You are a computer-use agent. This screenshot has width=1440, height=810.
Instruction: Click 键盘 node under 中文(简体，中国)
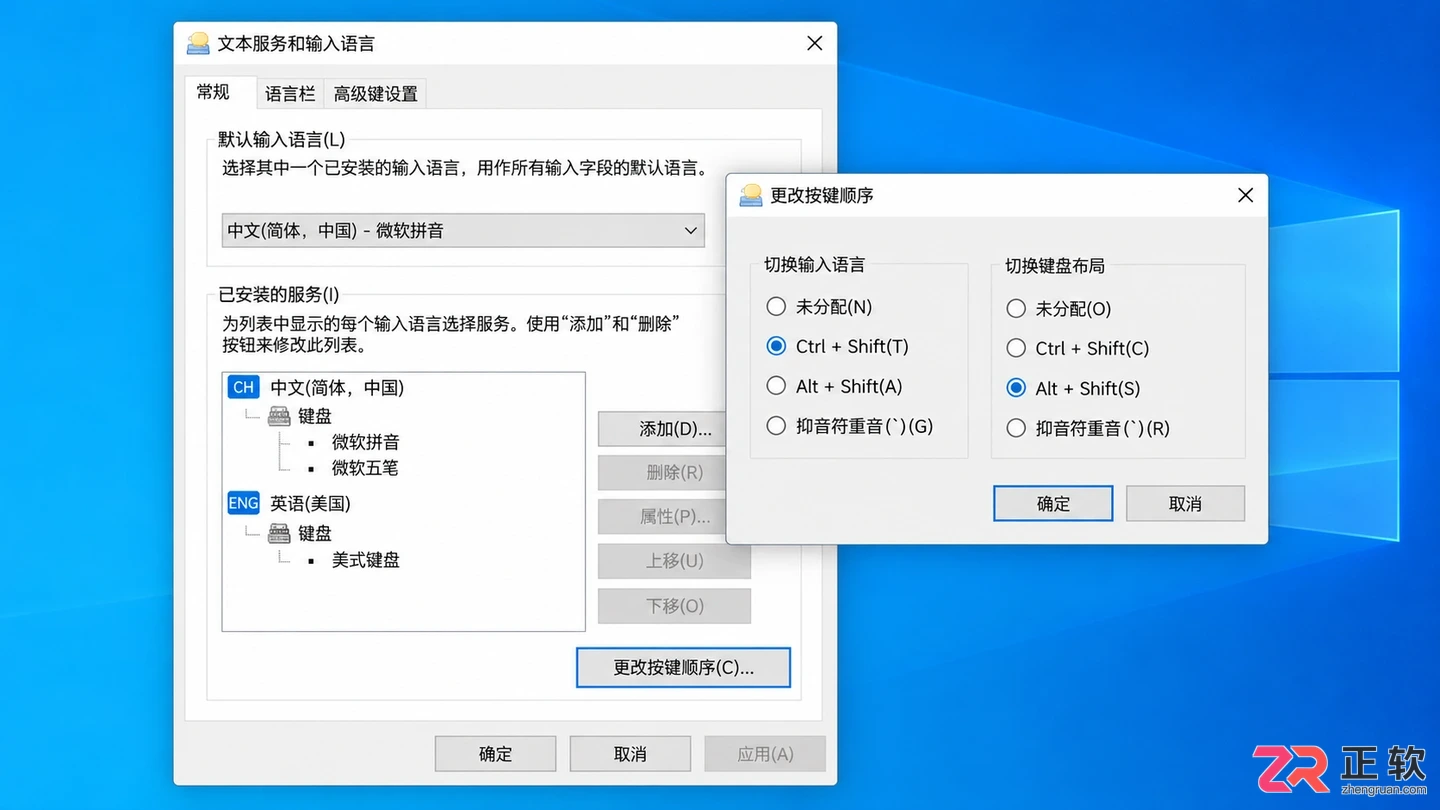click(x=315, y=416)
